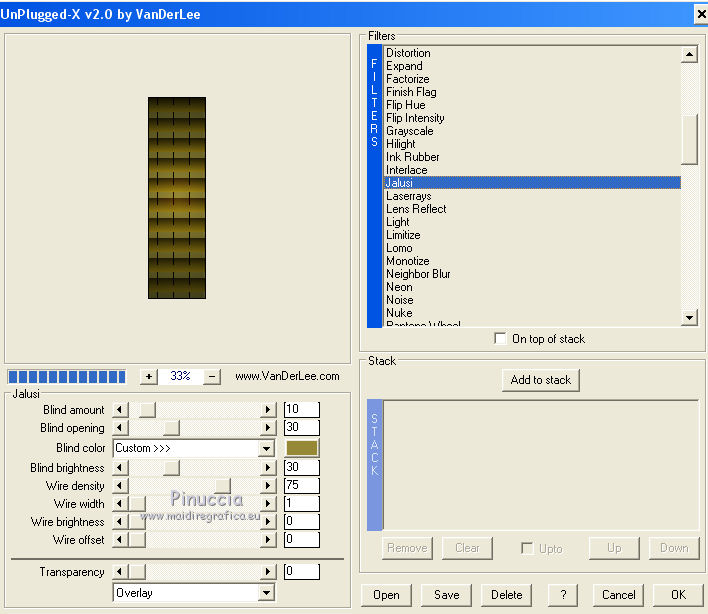Decrease Transparency with left arrow
Viewport: 708px width, 614px height.
120,572
